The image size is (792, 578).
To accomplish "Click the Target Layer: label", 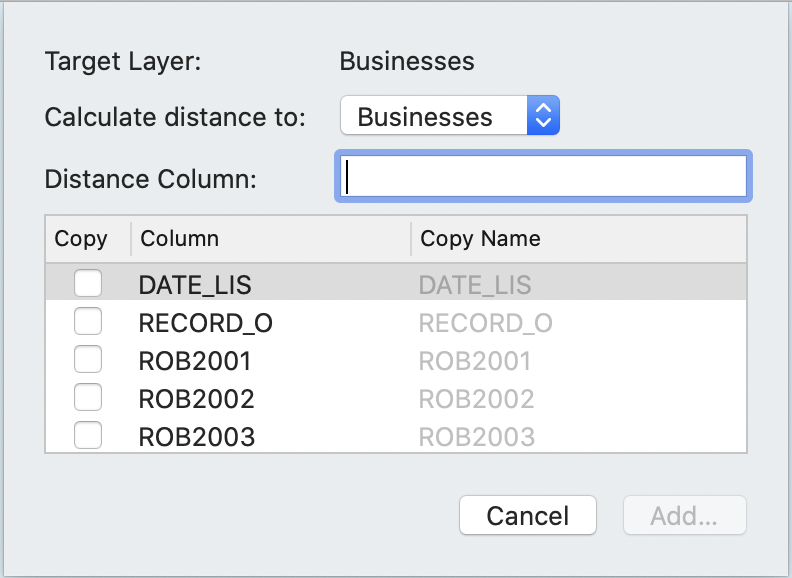I will [123, 62].
